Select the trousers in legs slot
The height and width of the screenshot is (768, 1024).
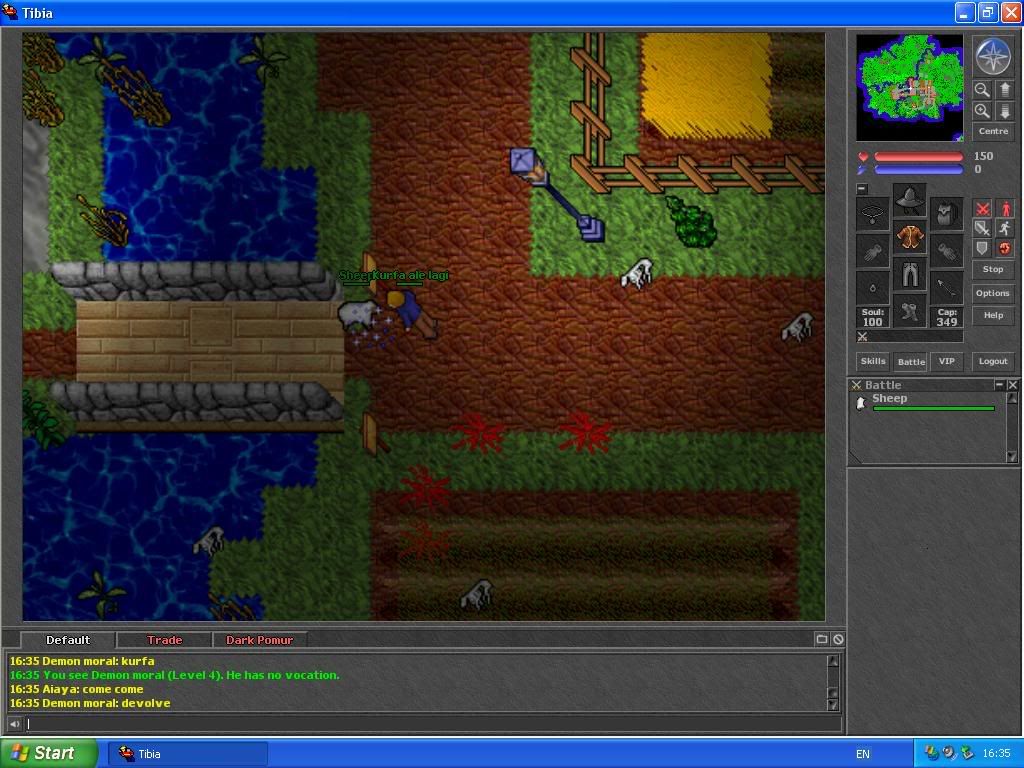[909, 274]
